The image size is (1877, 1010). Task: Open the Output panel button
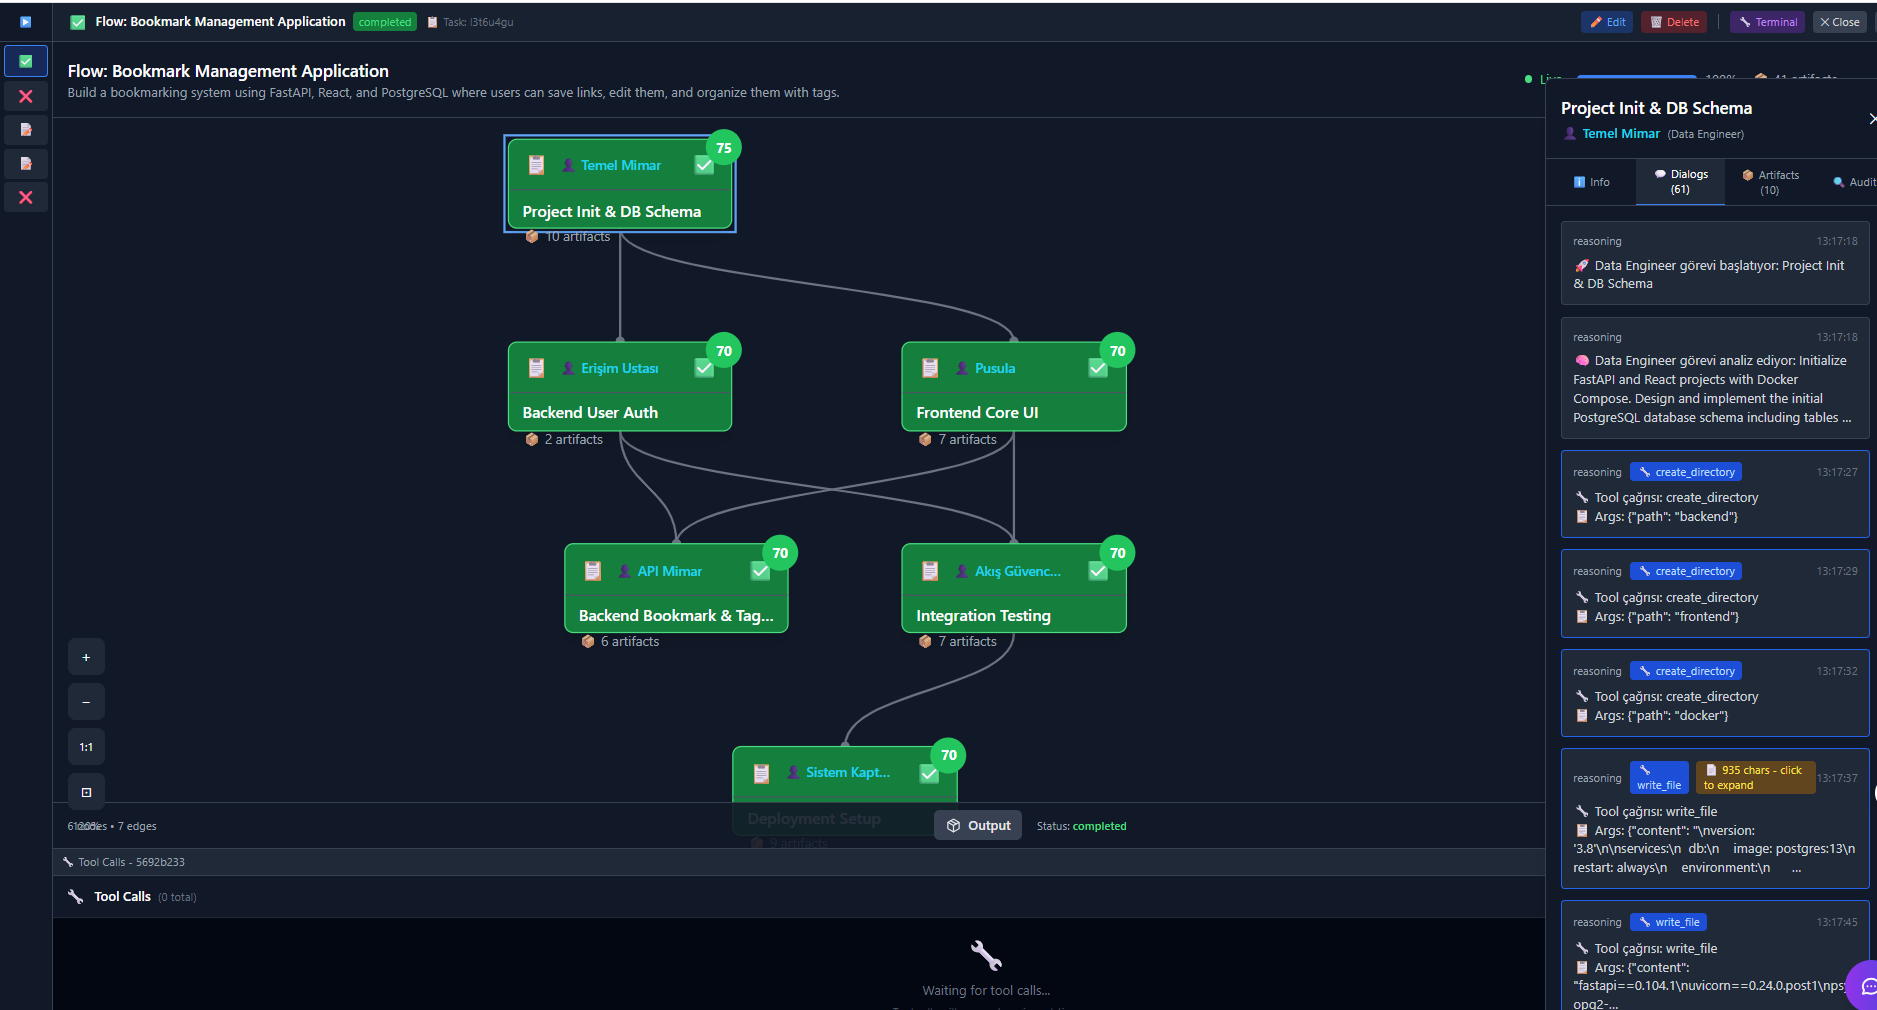pos(978,826)
